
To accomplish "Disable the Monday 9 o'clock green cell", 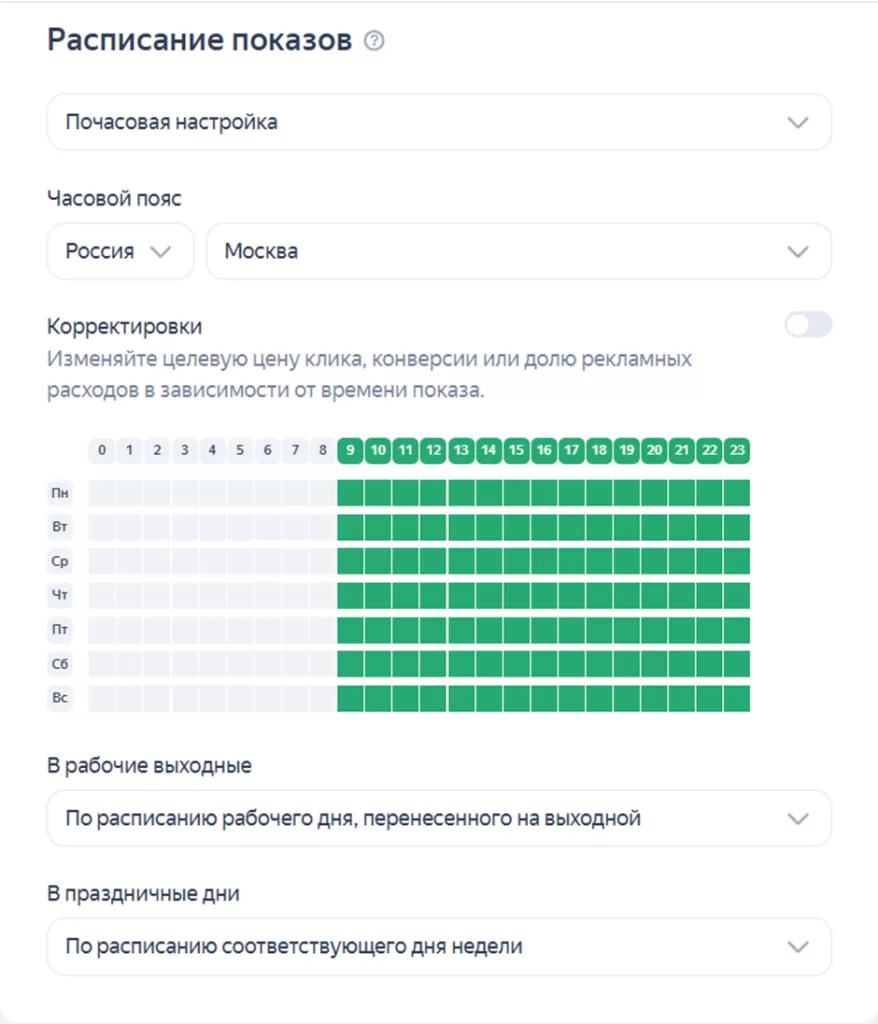I will click(351, 493).
